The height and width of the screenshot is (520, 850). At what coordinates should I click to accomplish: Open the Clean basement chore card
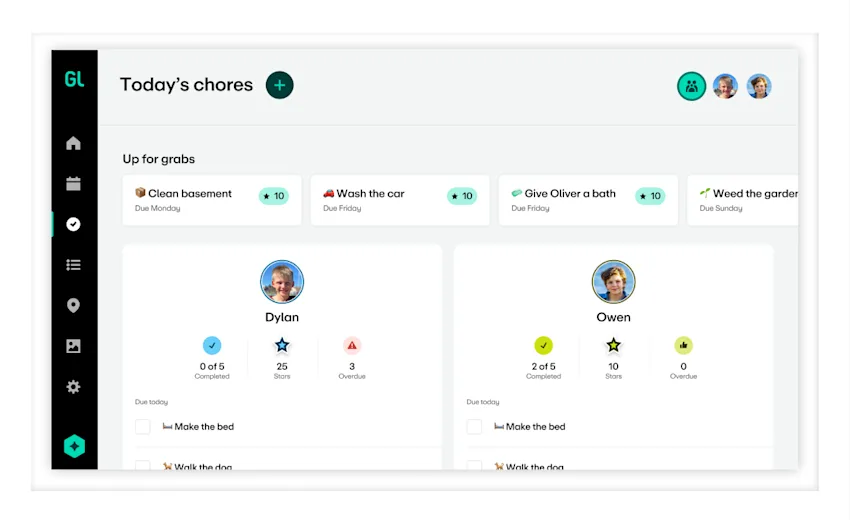coord(211,200)
